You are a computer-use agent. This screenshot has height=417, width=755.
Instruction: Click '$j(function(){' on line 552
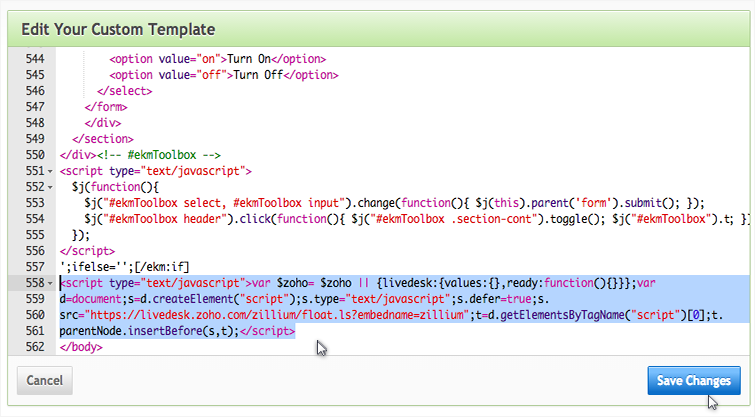point(115,187)
